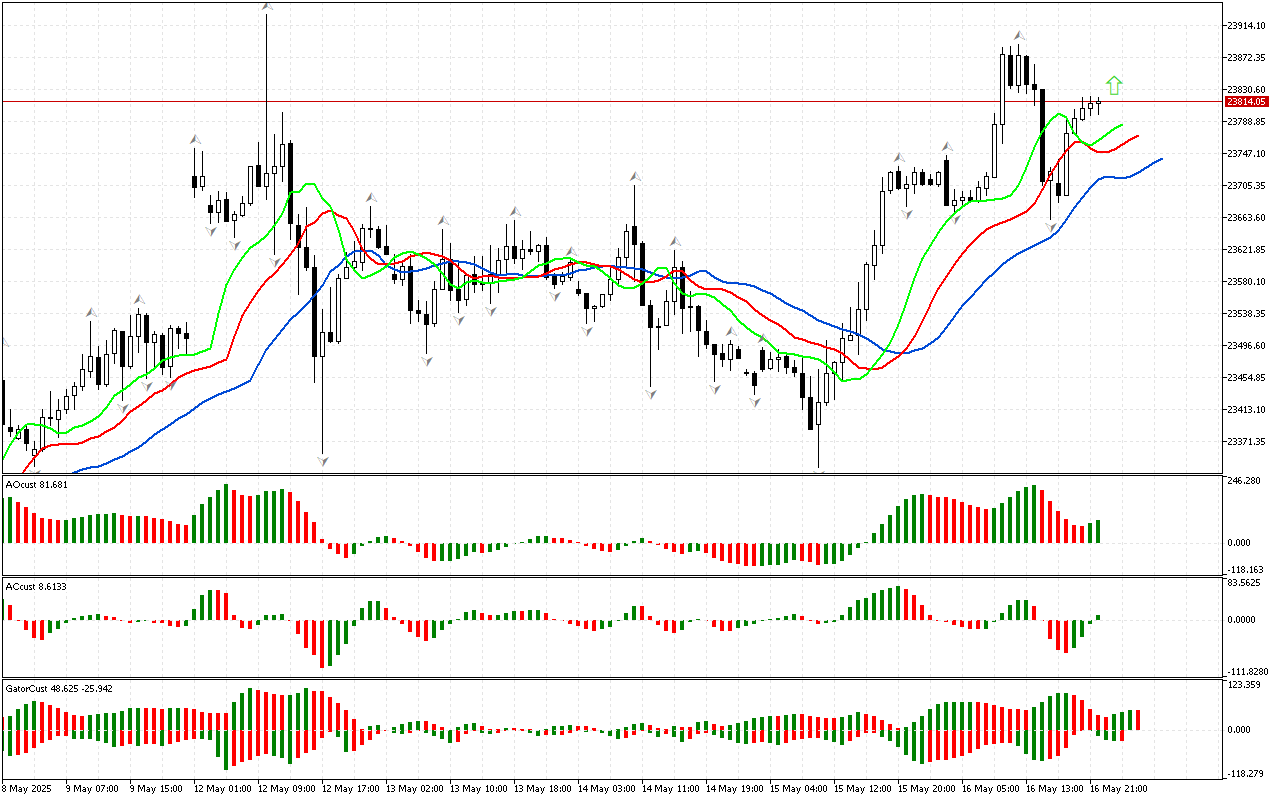
Task: Click the green up arrow signal icon
Action: (x=1114, y=86)
